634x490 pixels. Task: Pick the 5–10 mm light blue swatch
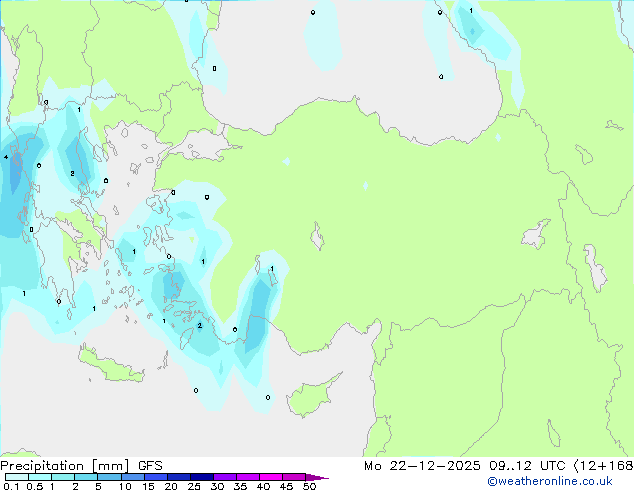pyautogui.click(x=109, y=477)
